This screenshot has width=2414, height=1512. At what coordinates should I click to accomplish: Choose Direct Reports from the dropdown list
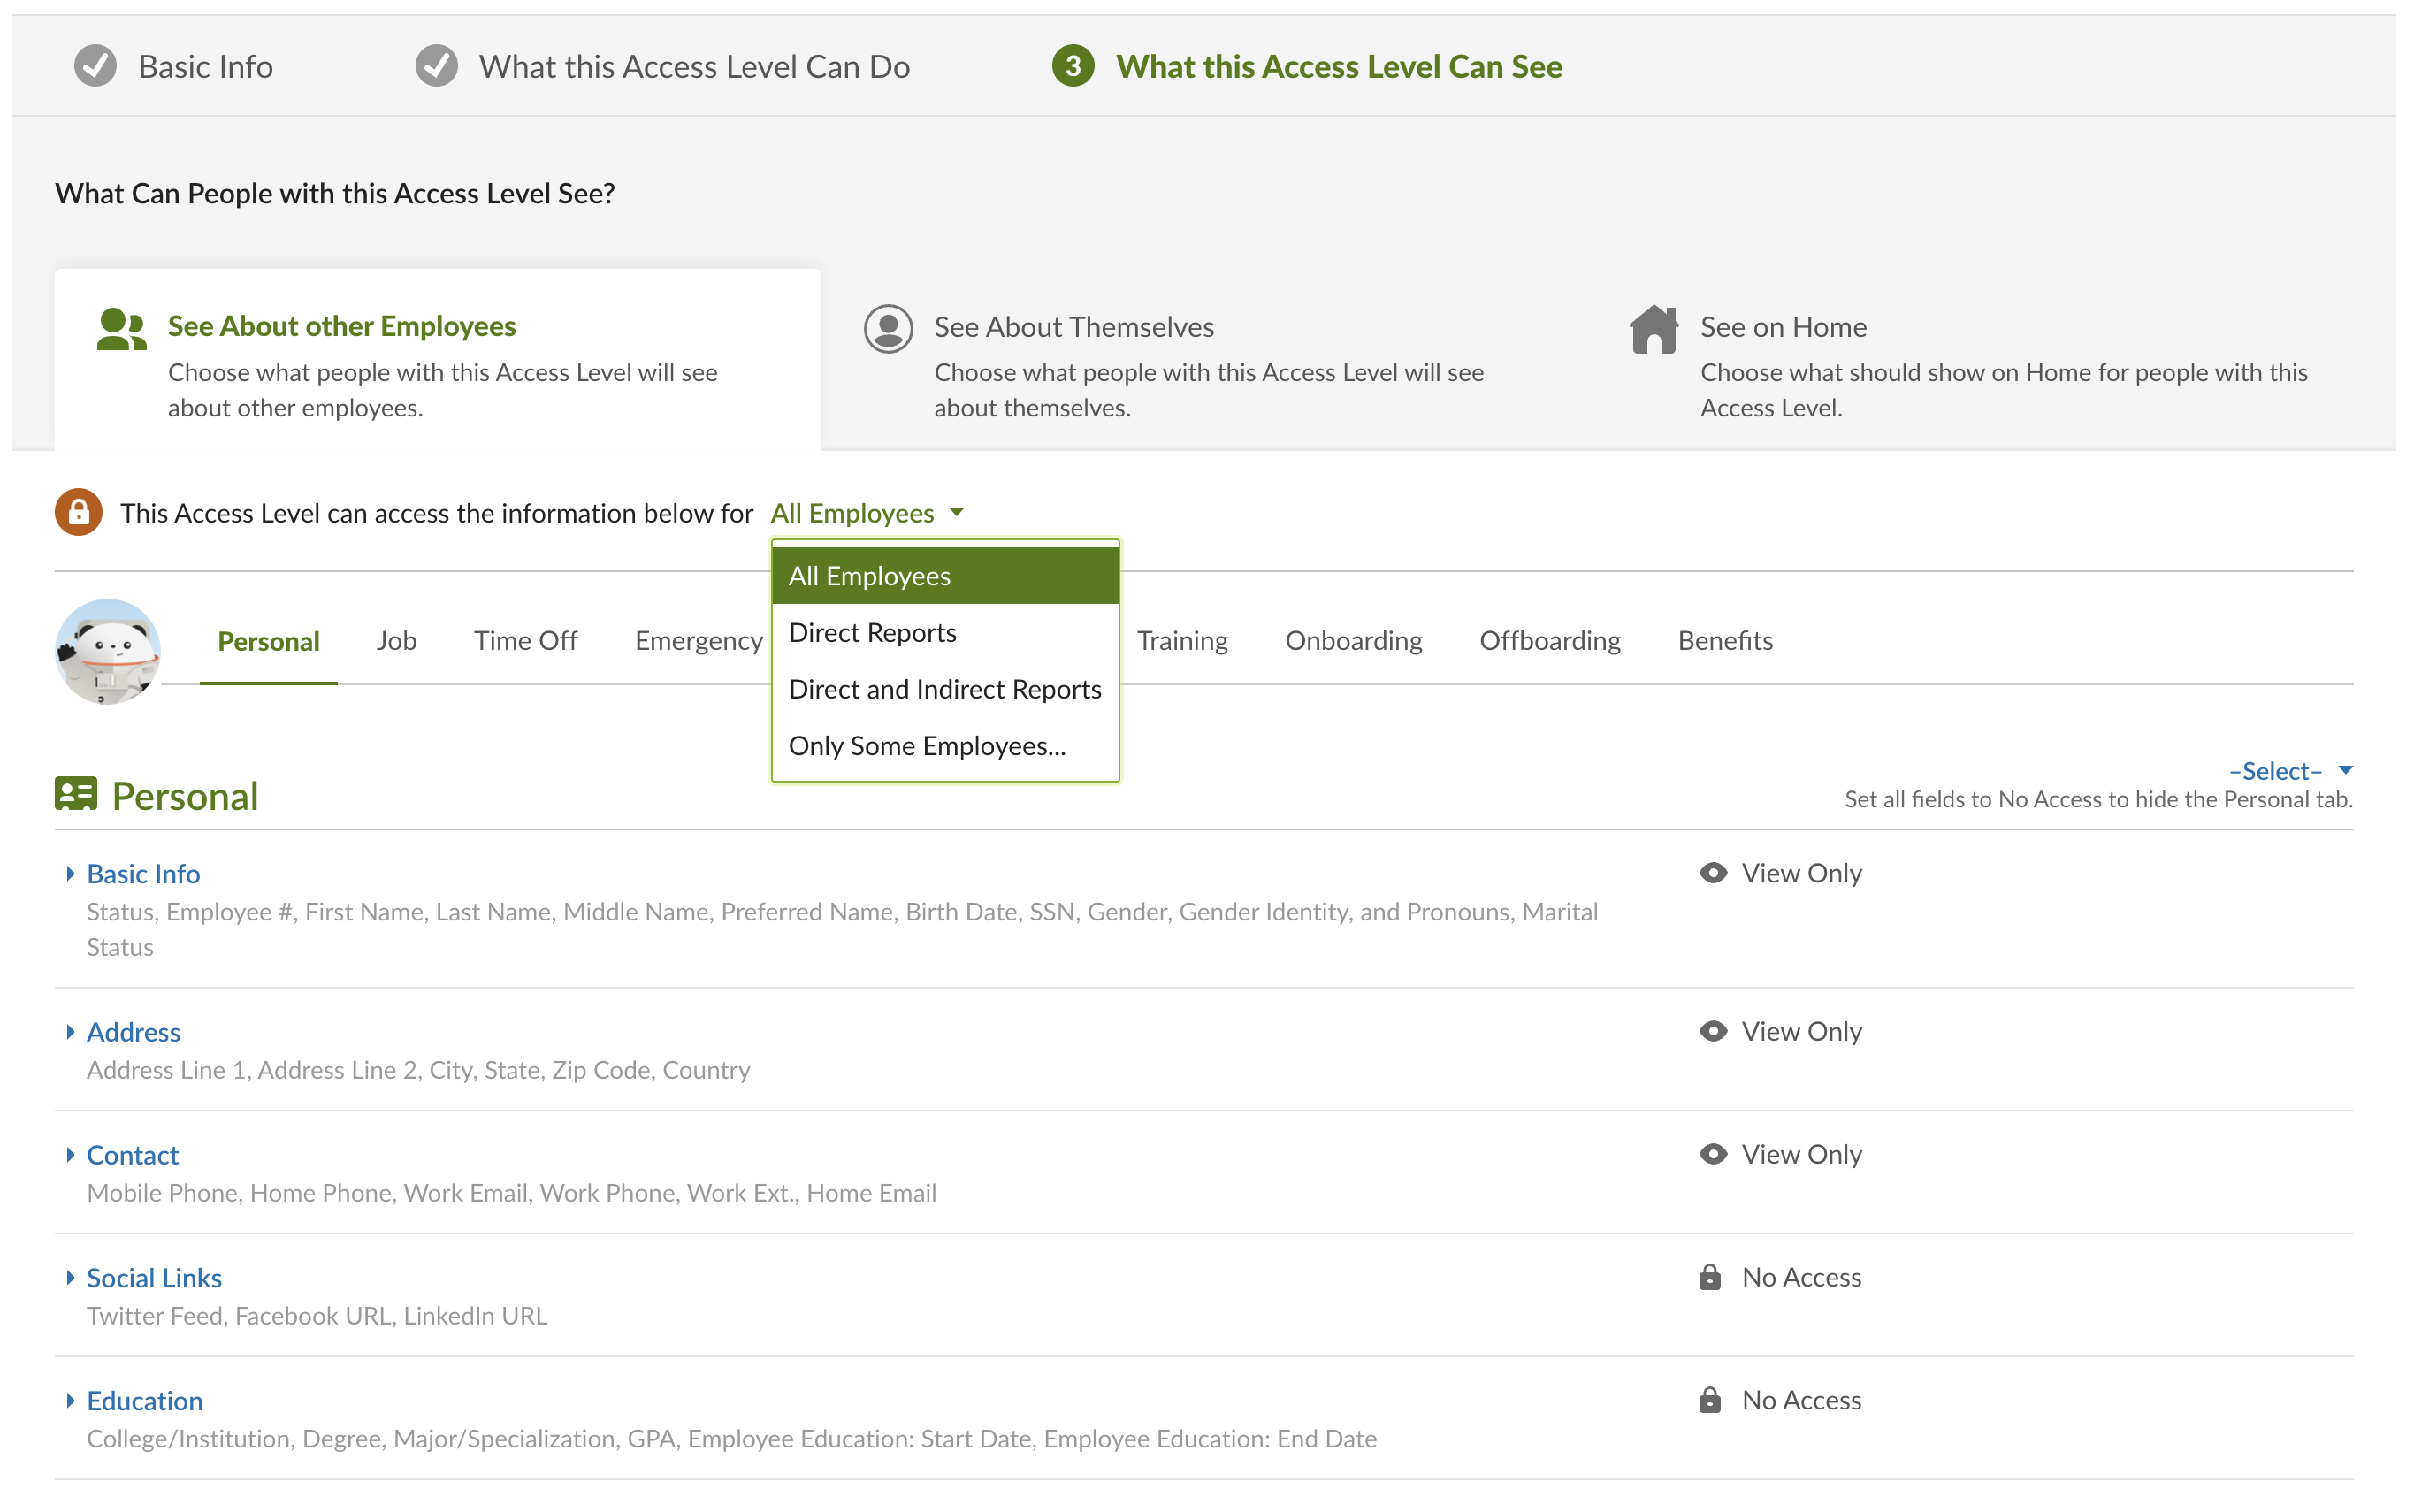point(872,633)
